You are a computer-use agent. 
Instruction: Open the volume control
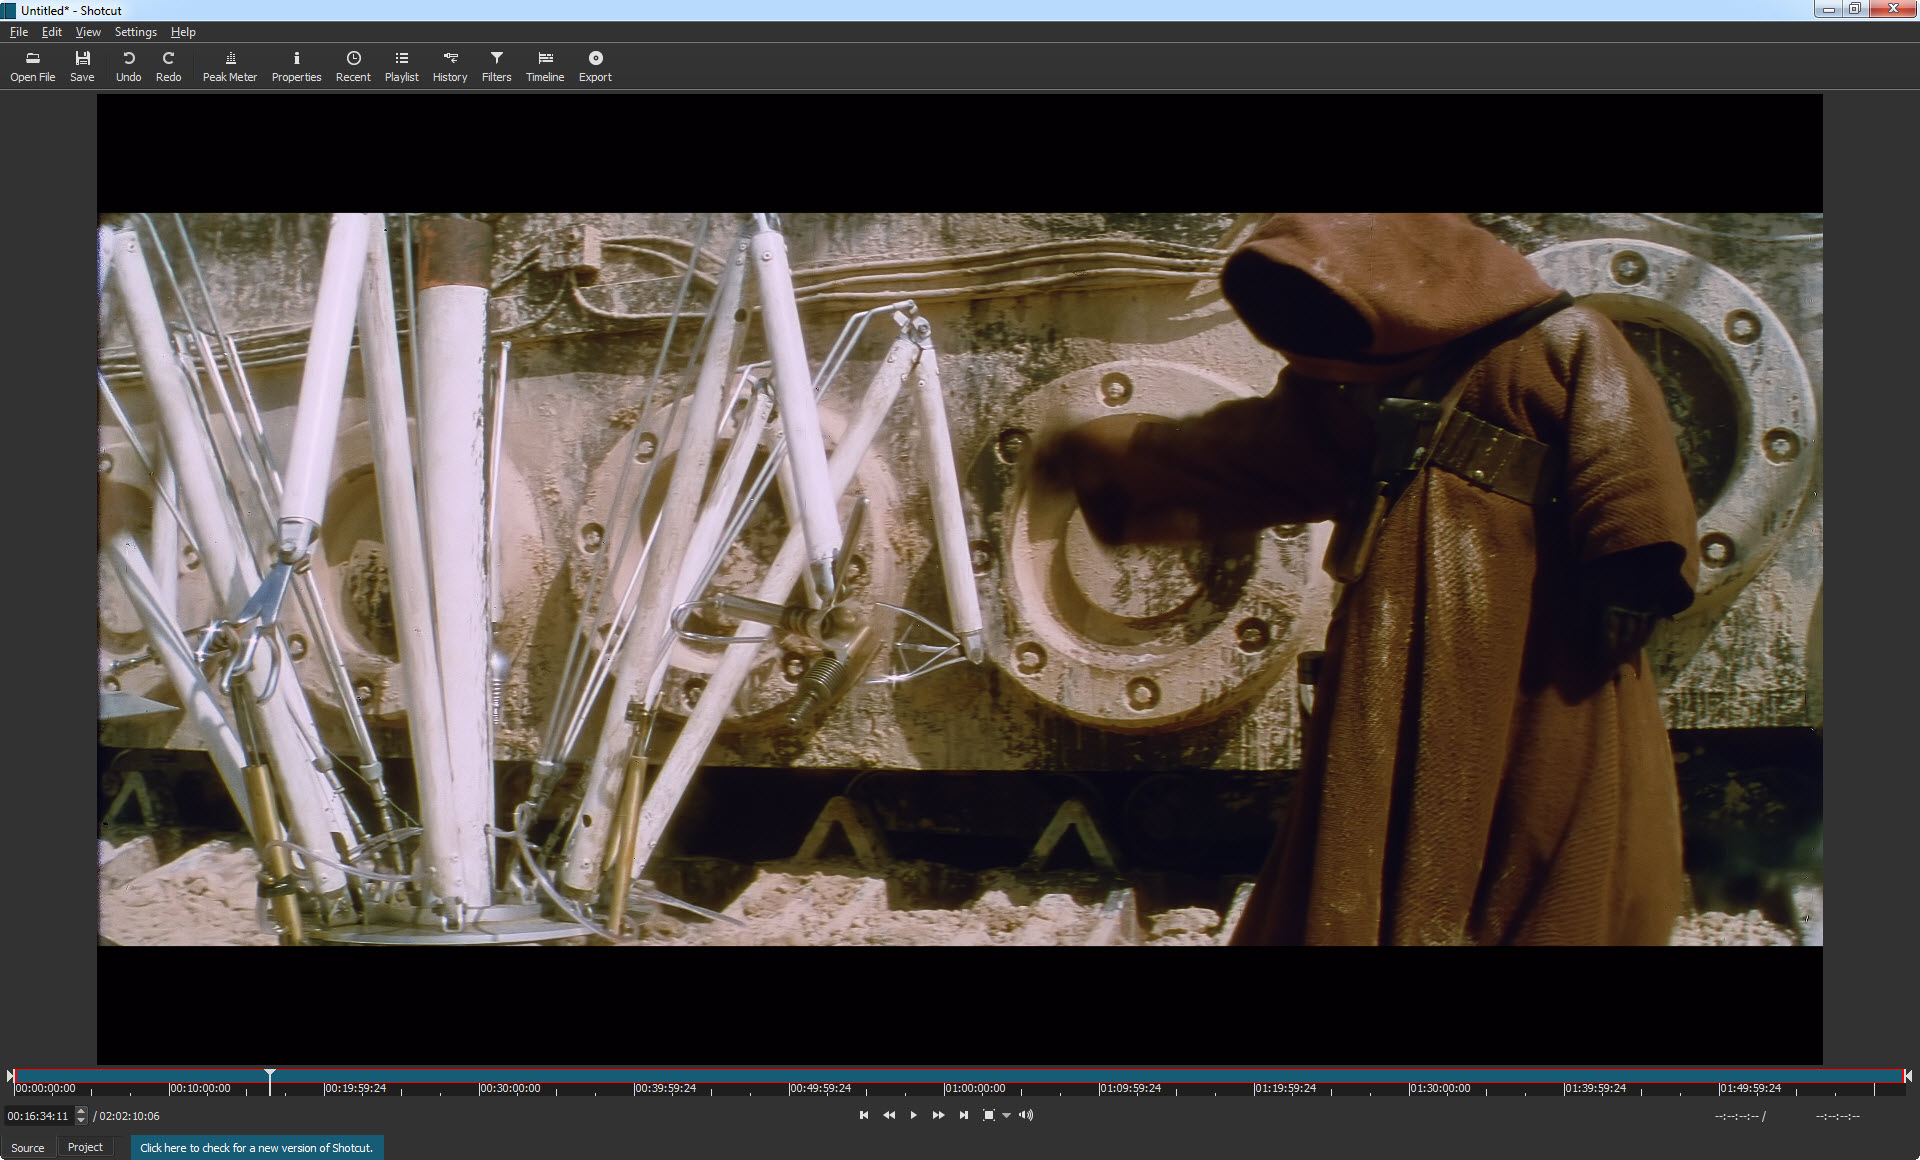point(1026,1115)
